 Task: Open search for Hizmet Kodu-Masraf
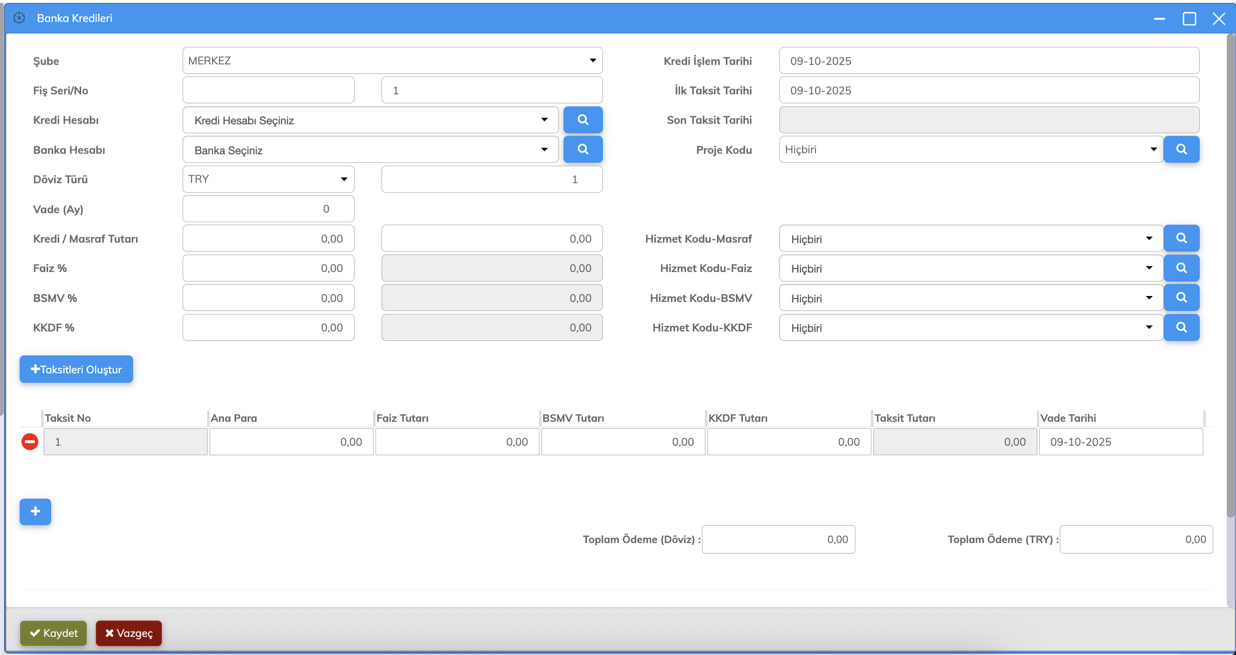(x=1181, y=239)
